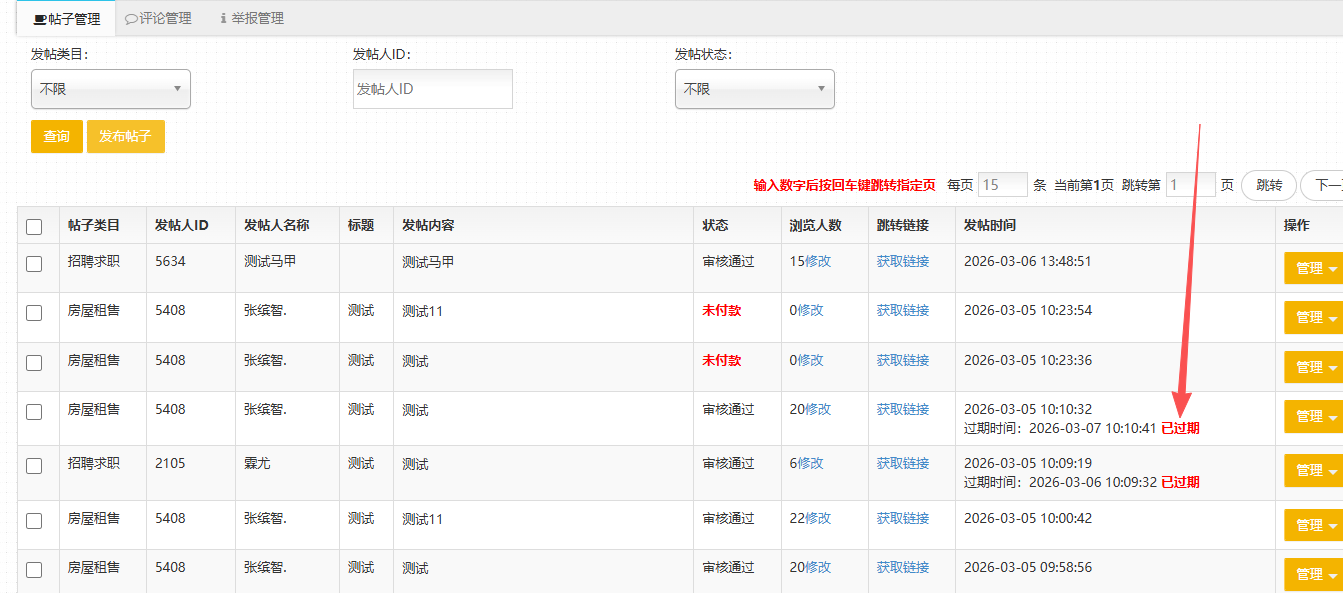This screenshot has width=1343, height=593.
Task: Tick the checkbox for 霖尤 row
Action: (34, 465)
